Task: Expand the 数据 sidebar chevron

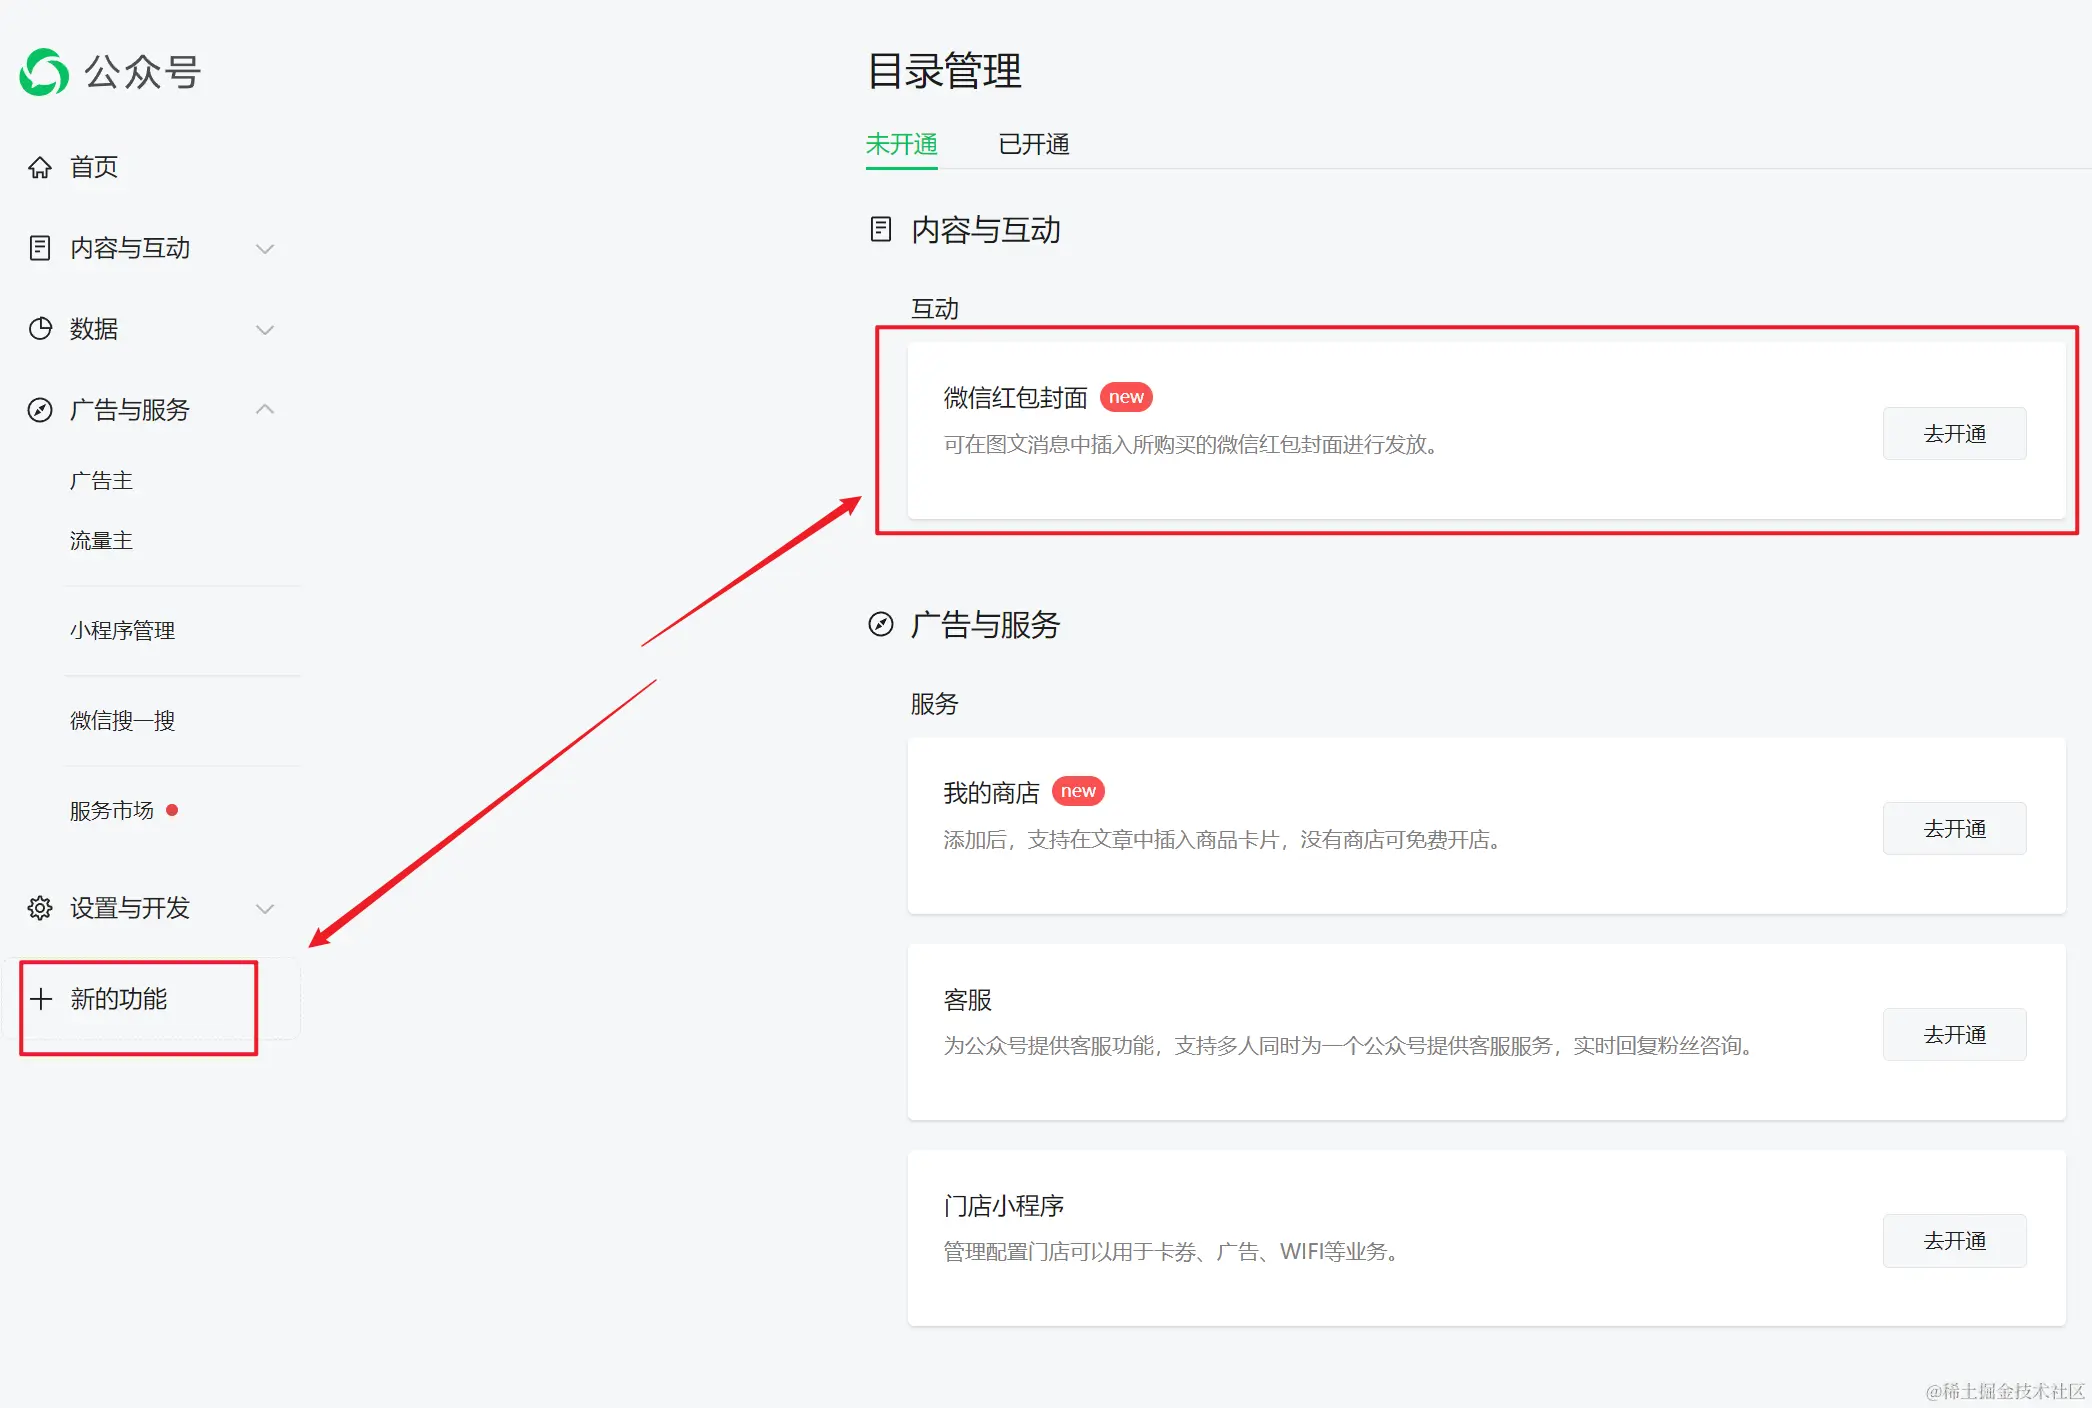Action: [x=265, y=330]
